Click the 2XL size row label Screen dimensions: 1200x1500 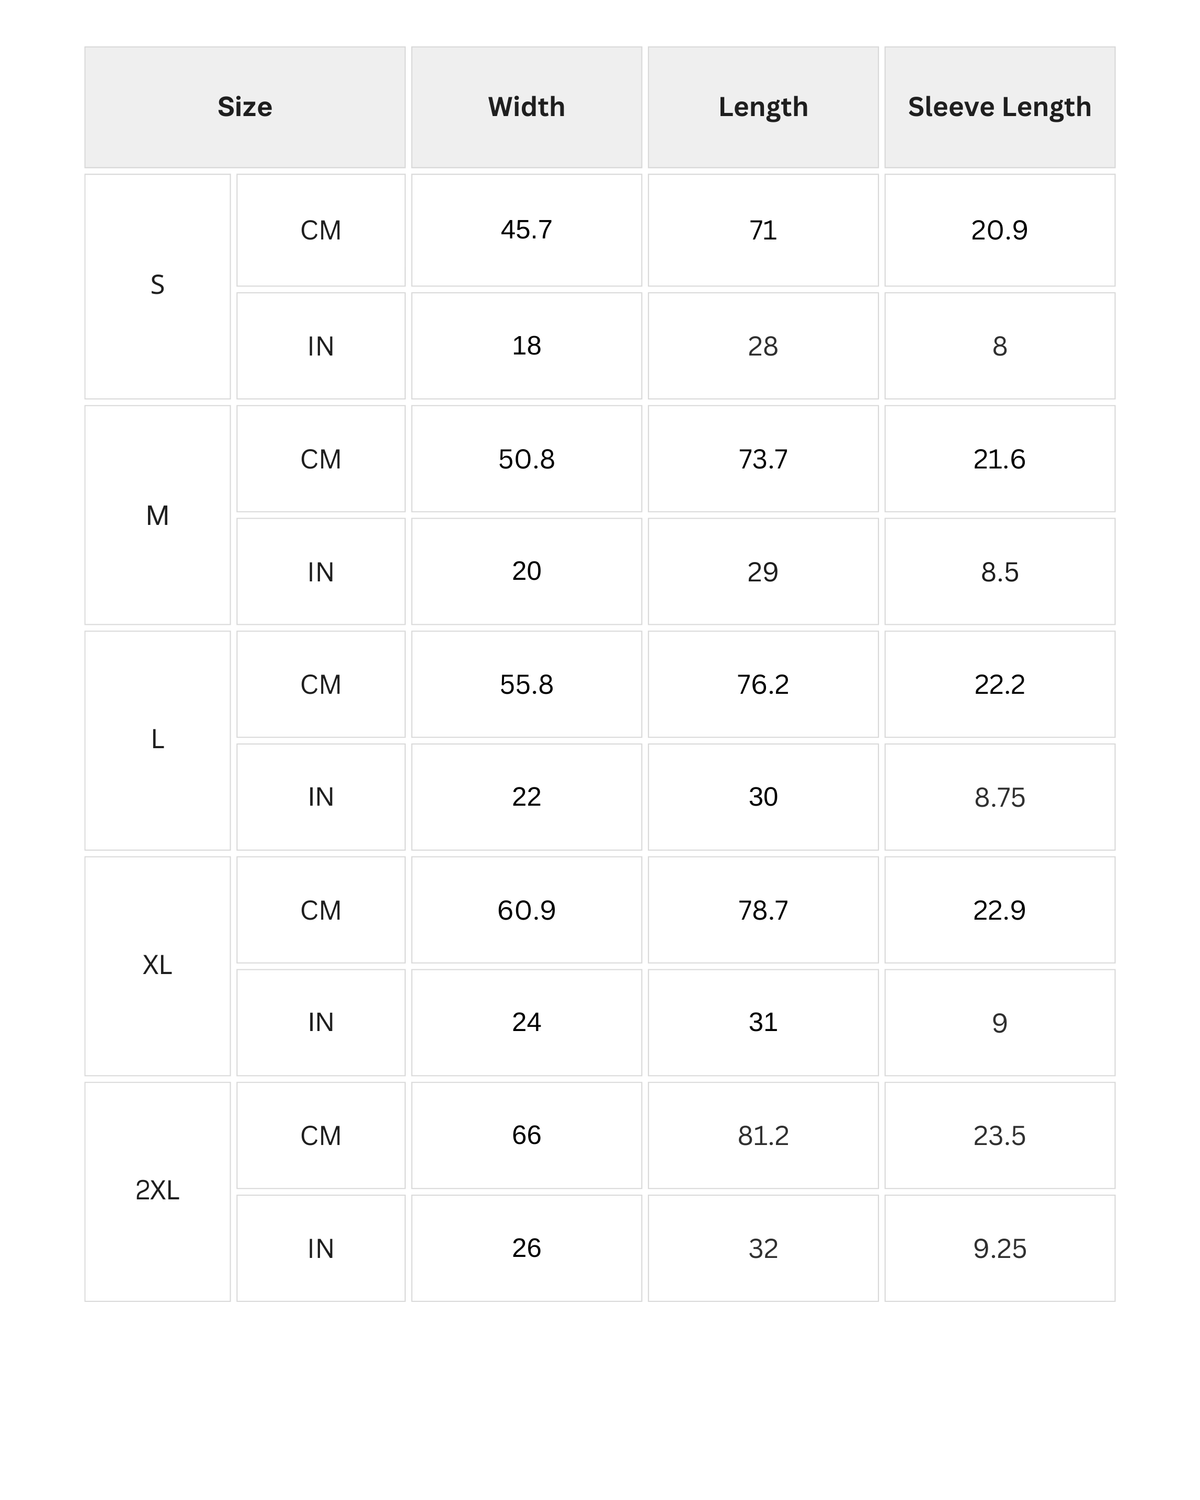click(x=157, y=1191)
